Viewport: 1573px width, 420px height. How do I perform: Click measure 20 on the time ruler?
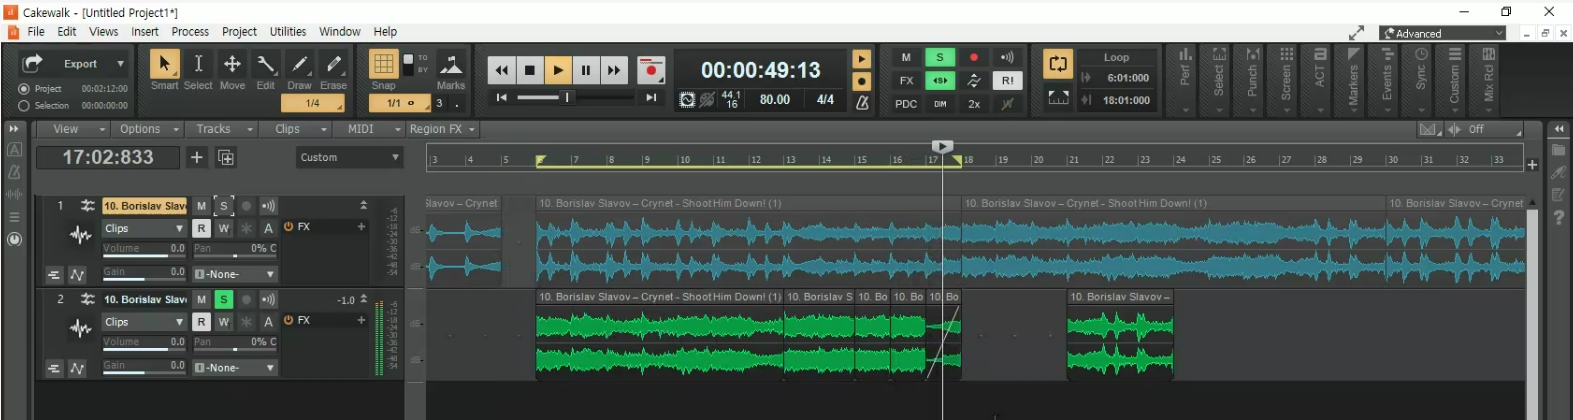pos(1038,160)
